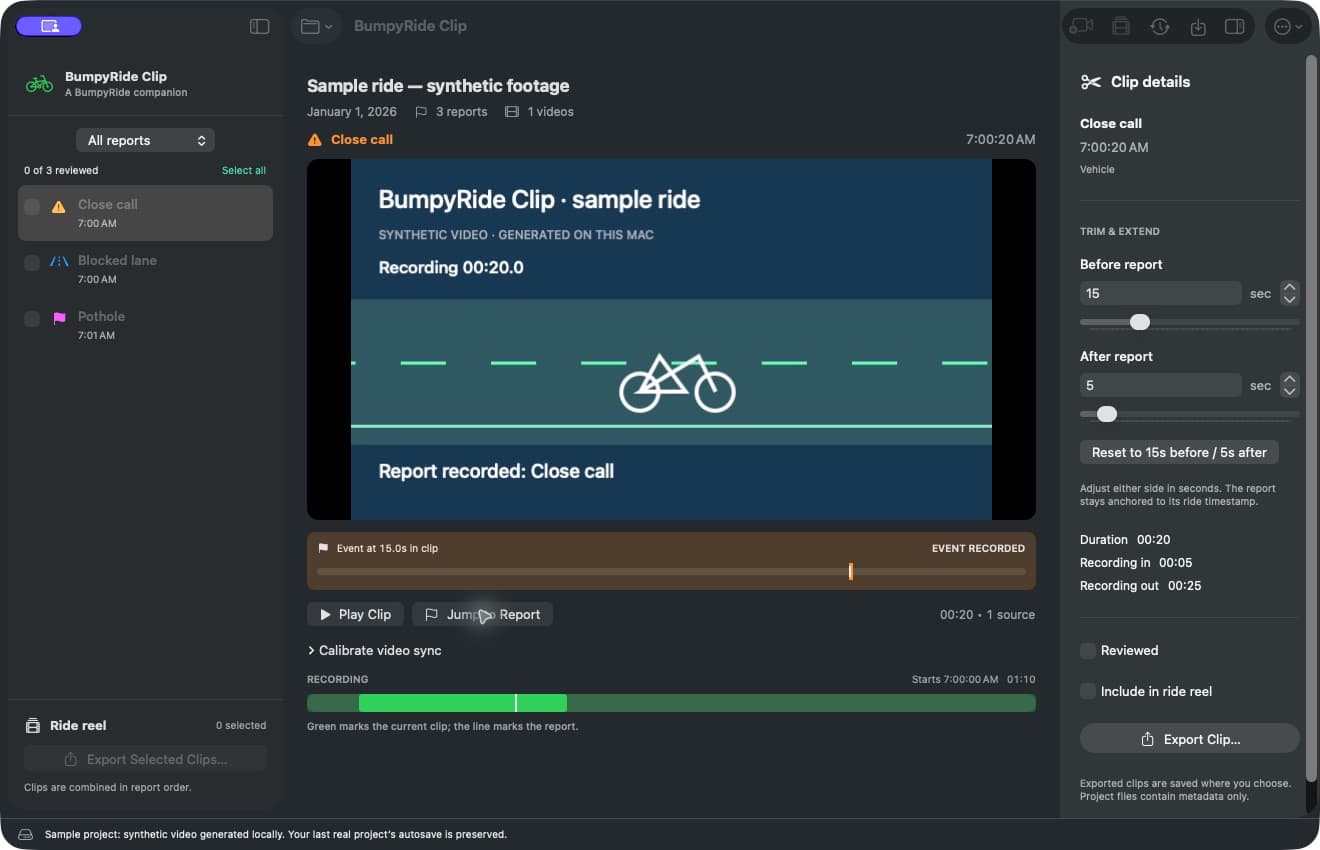The width and height of the screenshot is (1320, 850).
Task: Click the Export Clip button
Action: [1190, 739]
